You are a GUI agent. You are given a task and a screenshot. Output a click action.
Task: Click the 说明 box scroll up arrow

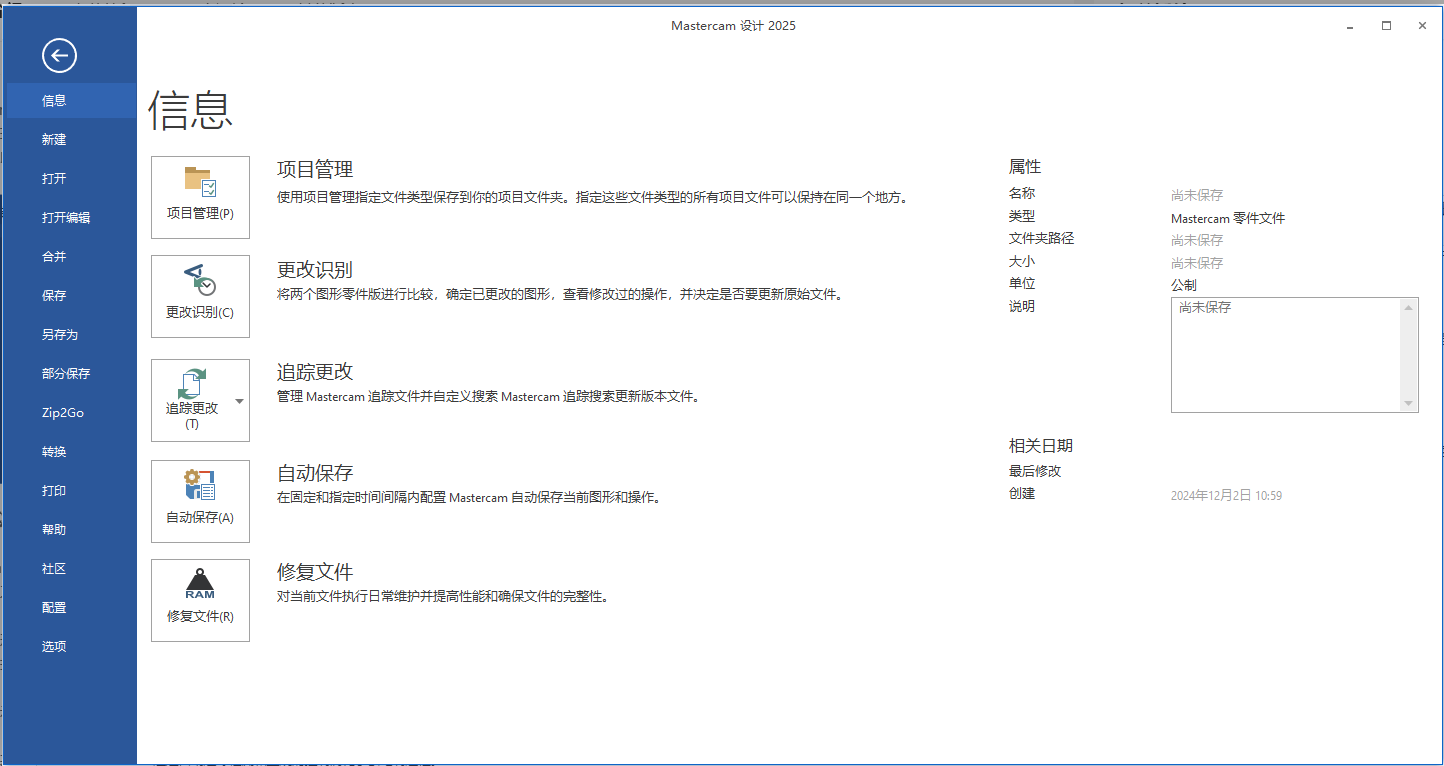click(1409, 307)
